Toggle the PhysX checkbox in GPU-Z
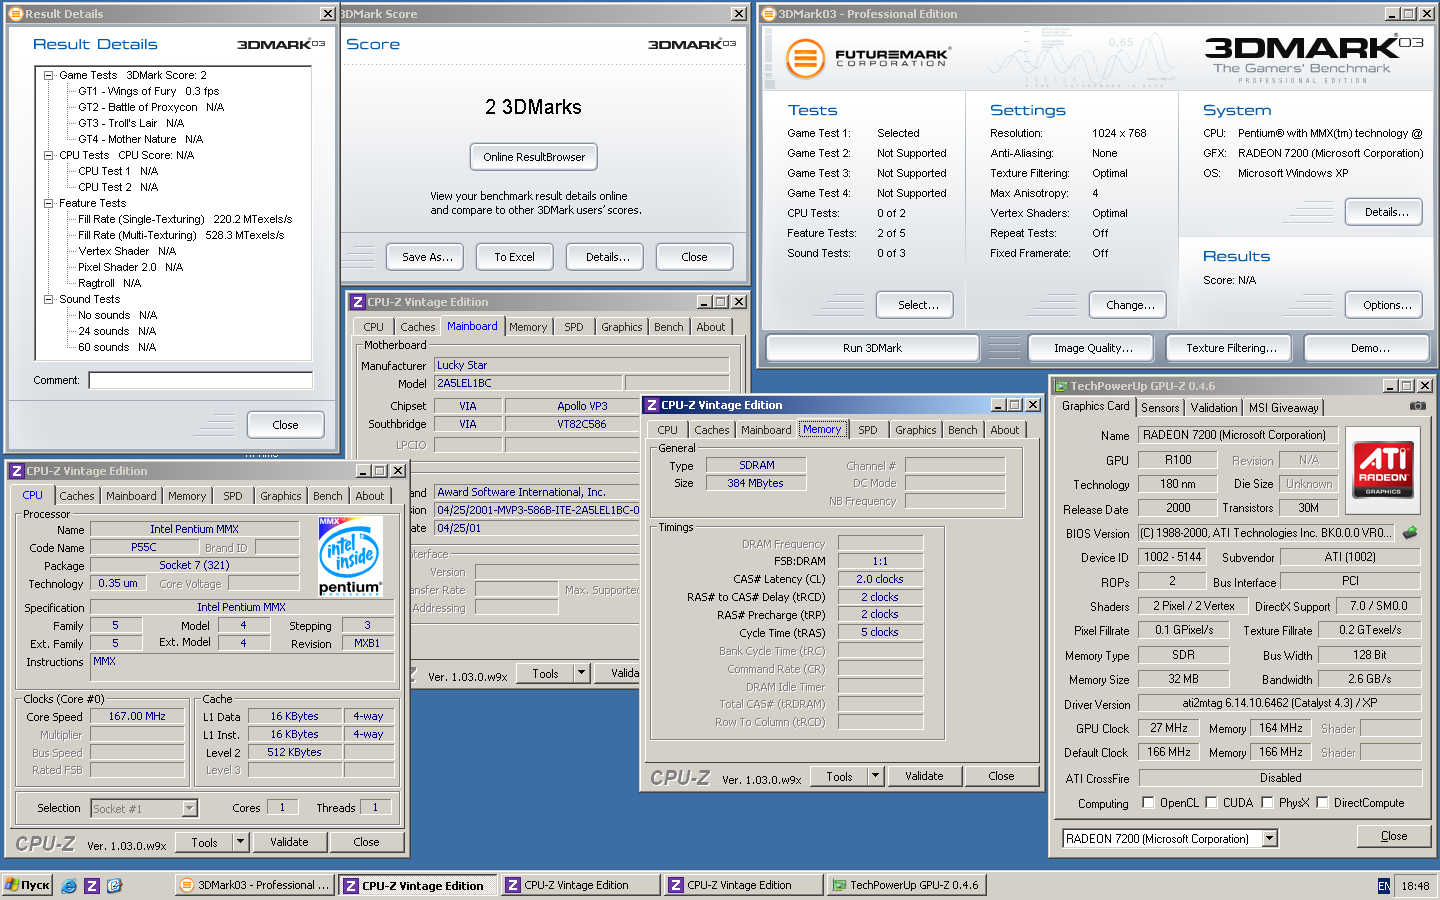1440x900 pixels. point(1267,803)
